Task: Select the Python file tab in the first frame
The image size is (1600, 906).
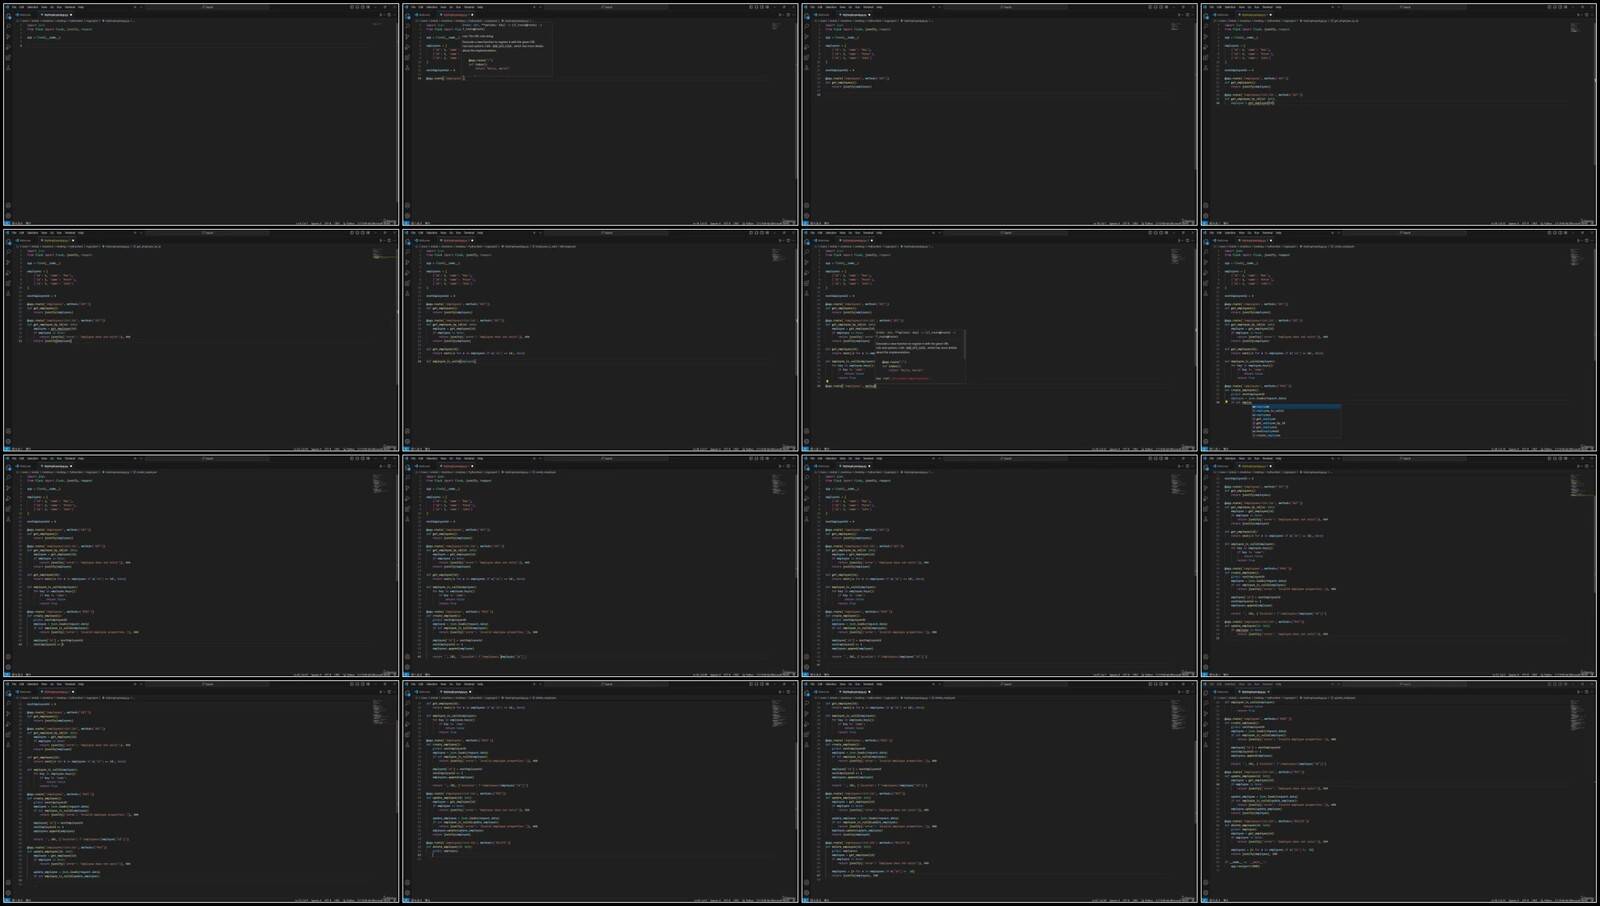Action: coord(57,15)
